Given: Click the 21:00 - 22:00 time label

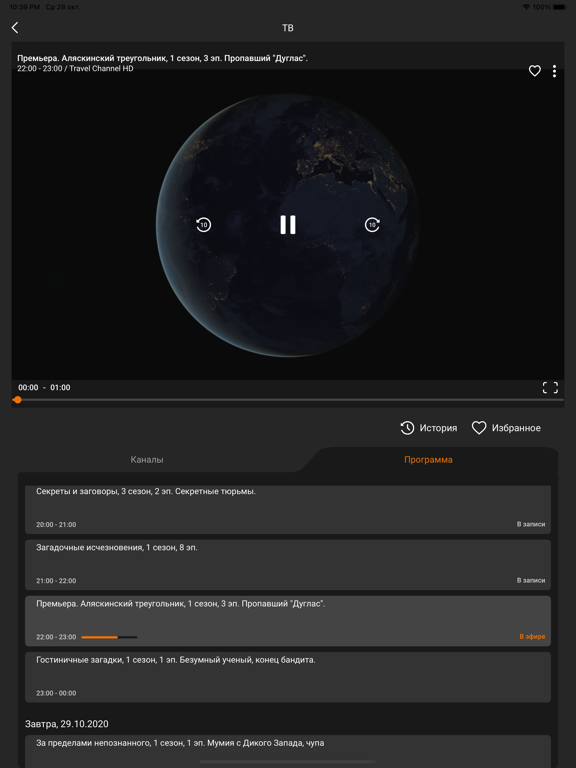Looking at the screenshot, I should coord(56,581).
